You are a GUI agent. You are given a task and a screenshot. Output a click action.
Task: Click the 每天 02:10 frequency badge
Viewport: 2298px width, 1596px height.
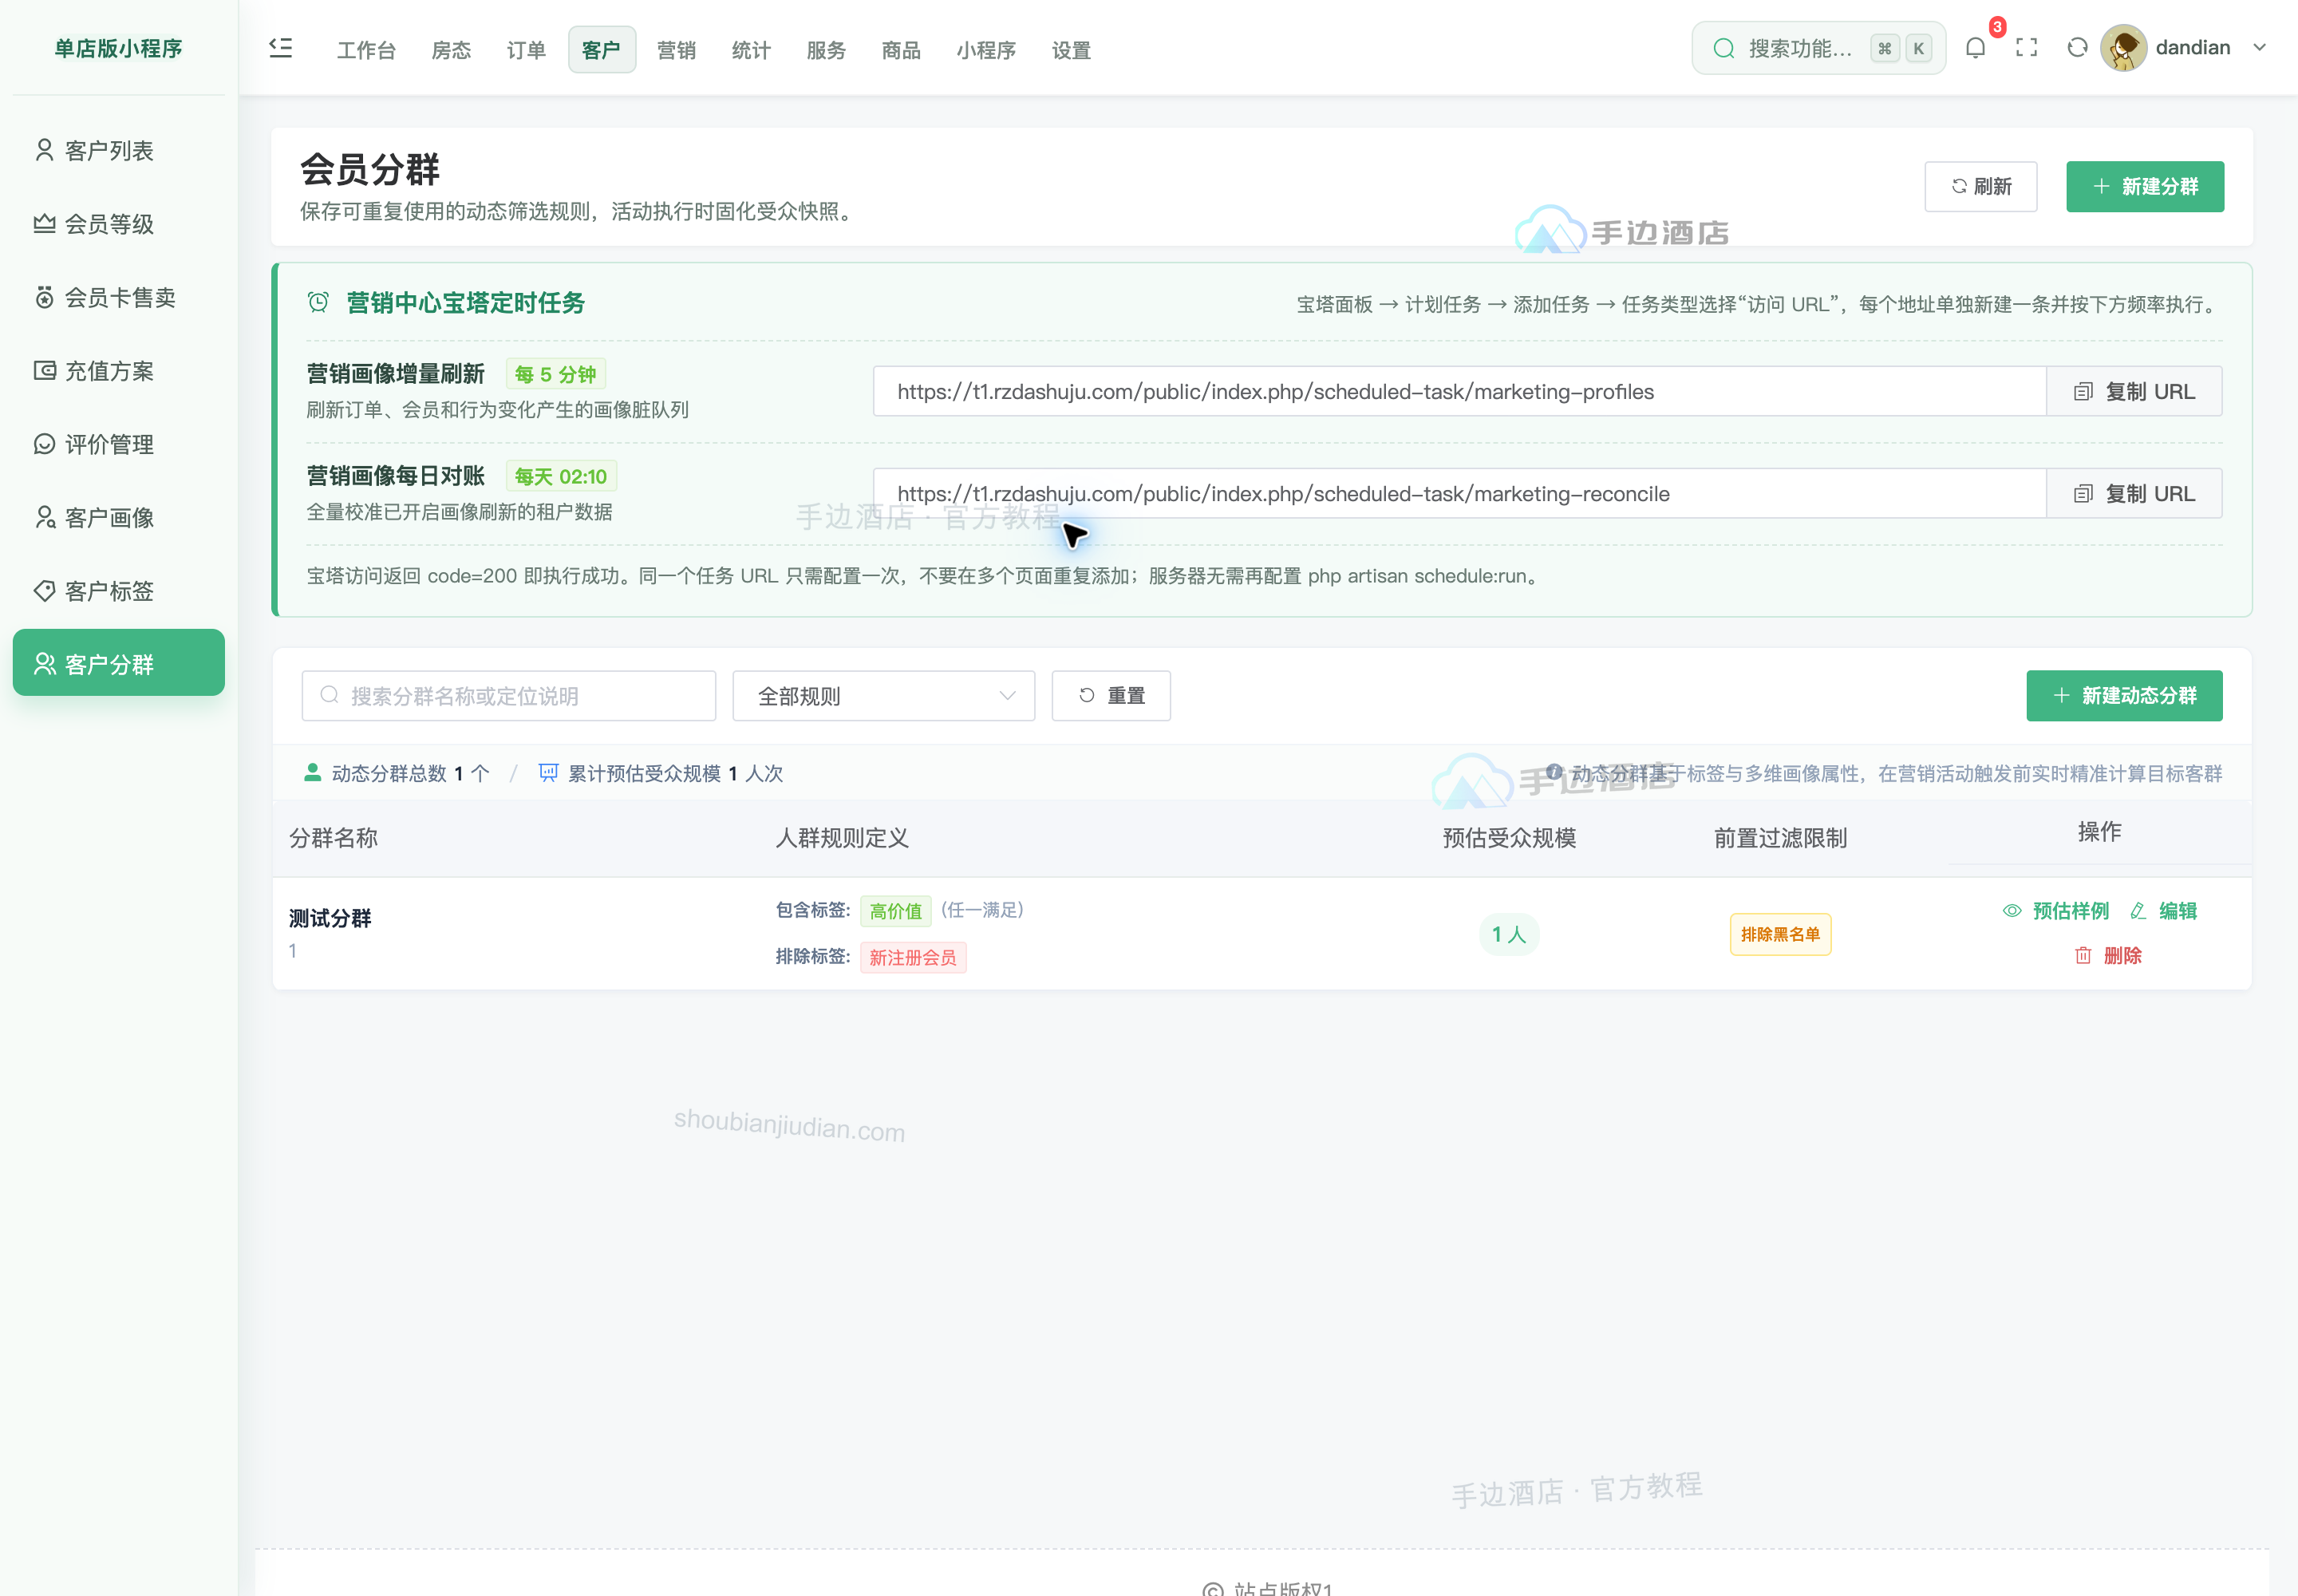coord(561,476)
